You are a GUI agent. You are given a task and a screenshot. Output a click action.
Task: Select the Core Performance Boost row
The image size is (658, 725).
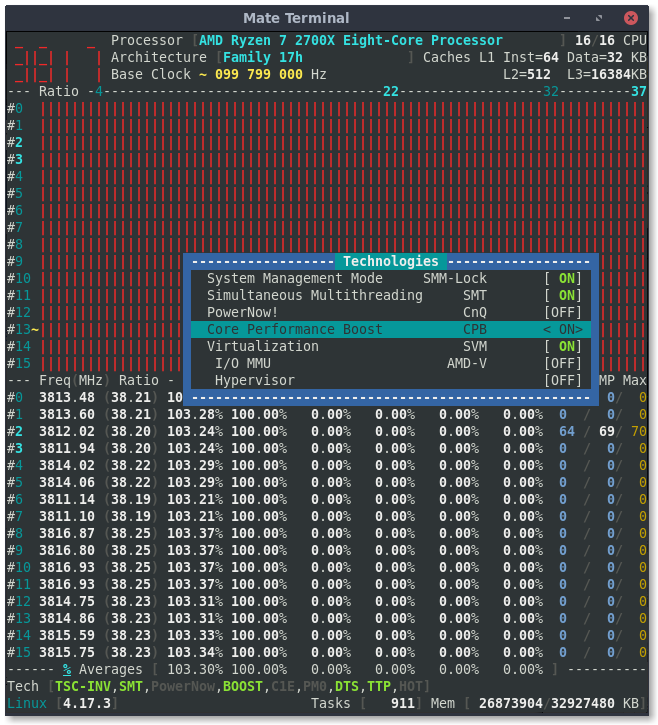pyautogui.click(x=391, y=329)
